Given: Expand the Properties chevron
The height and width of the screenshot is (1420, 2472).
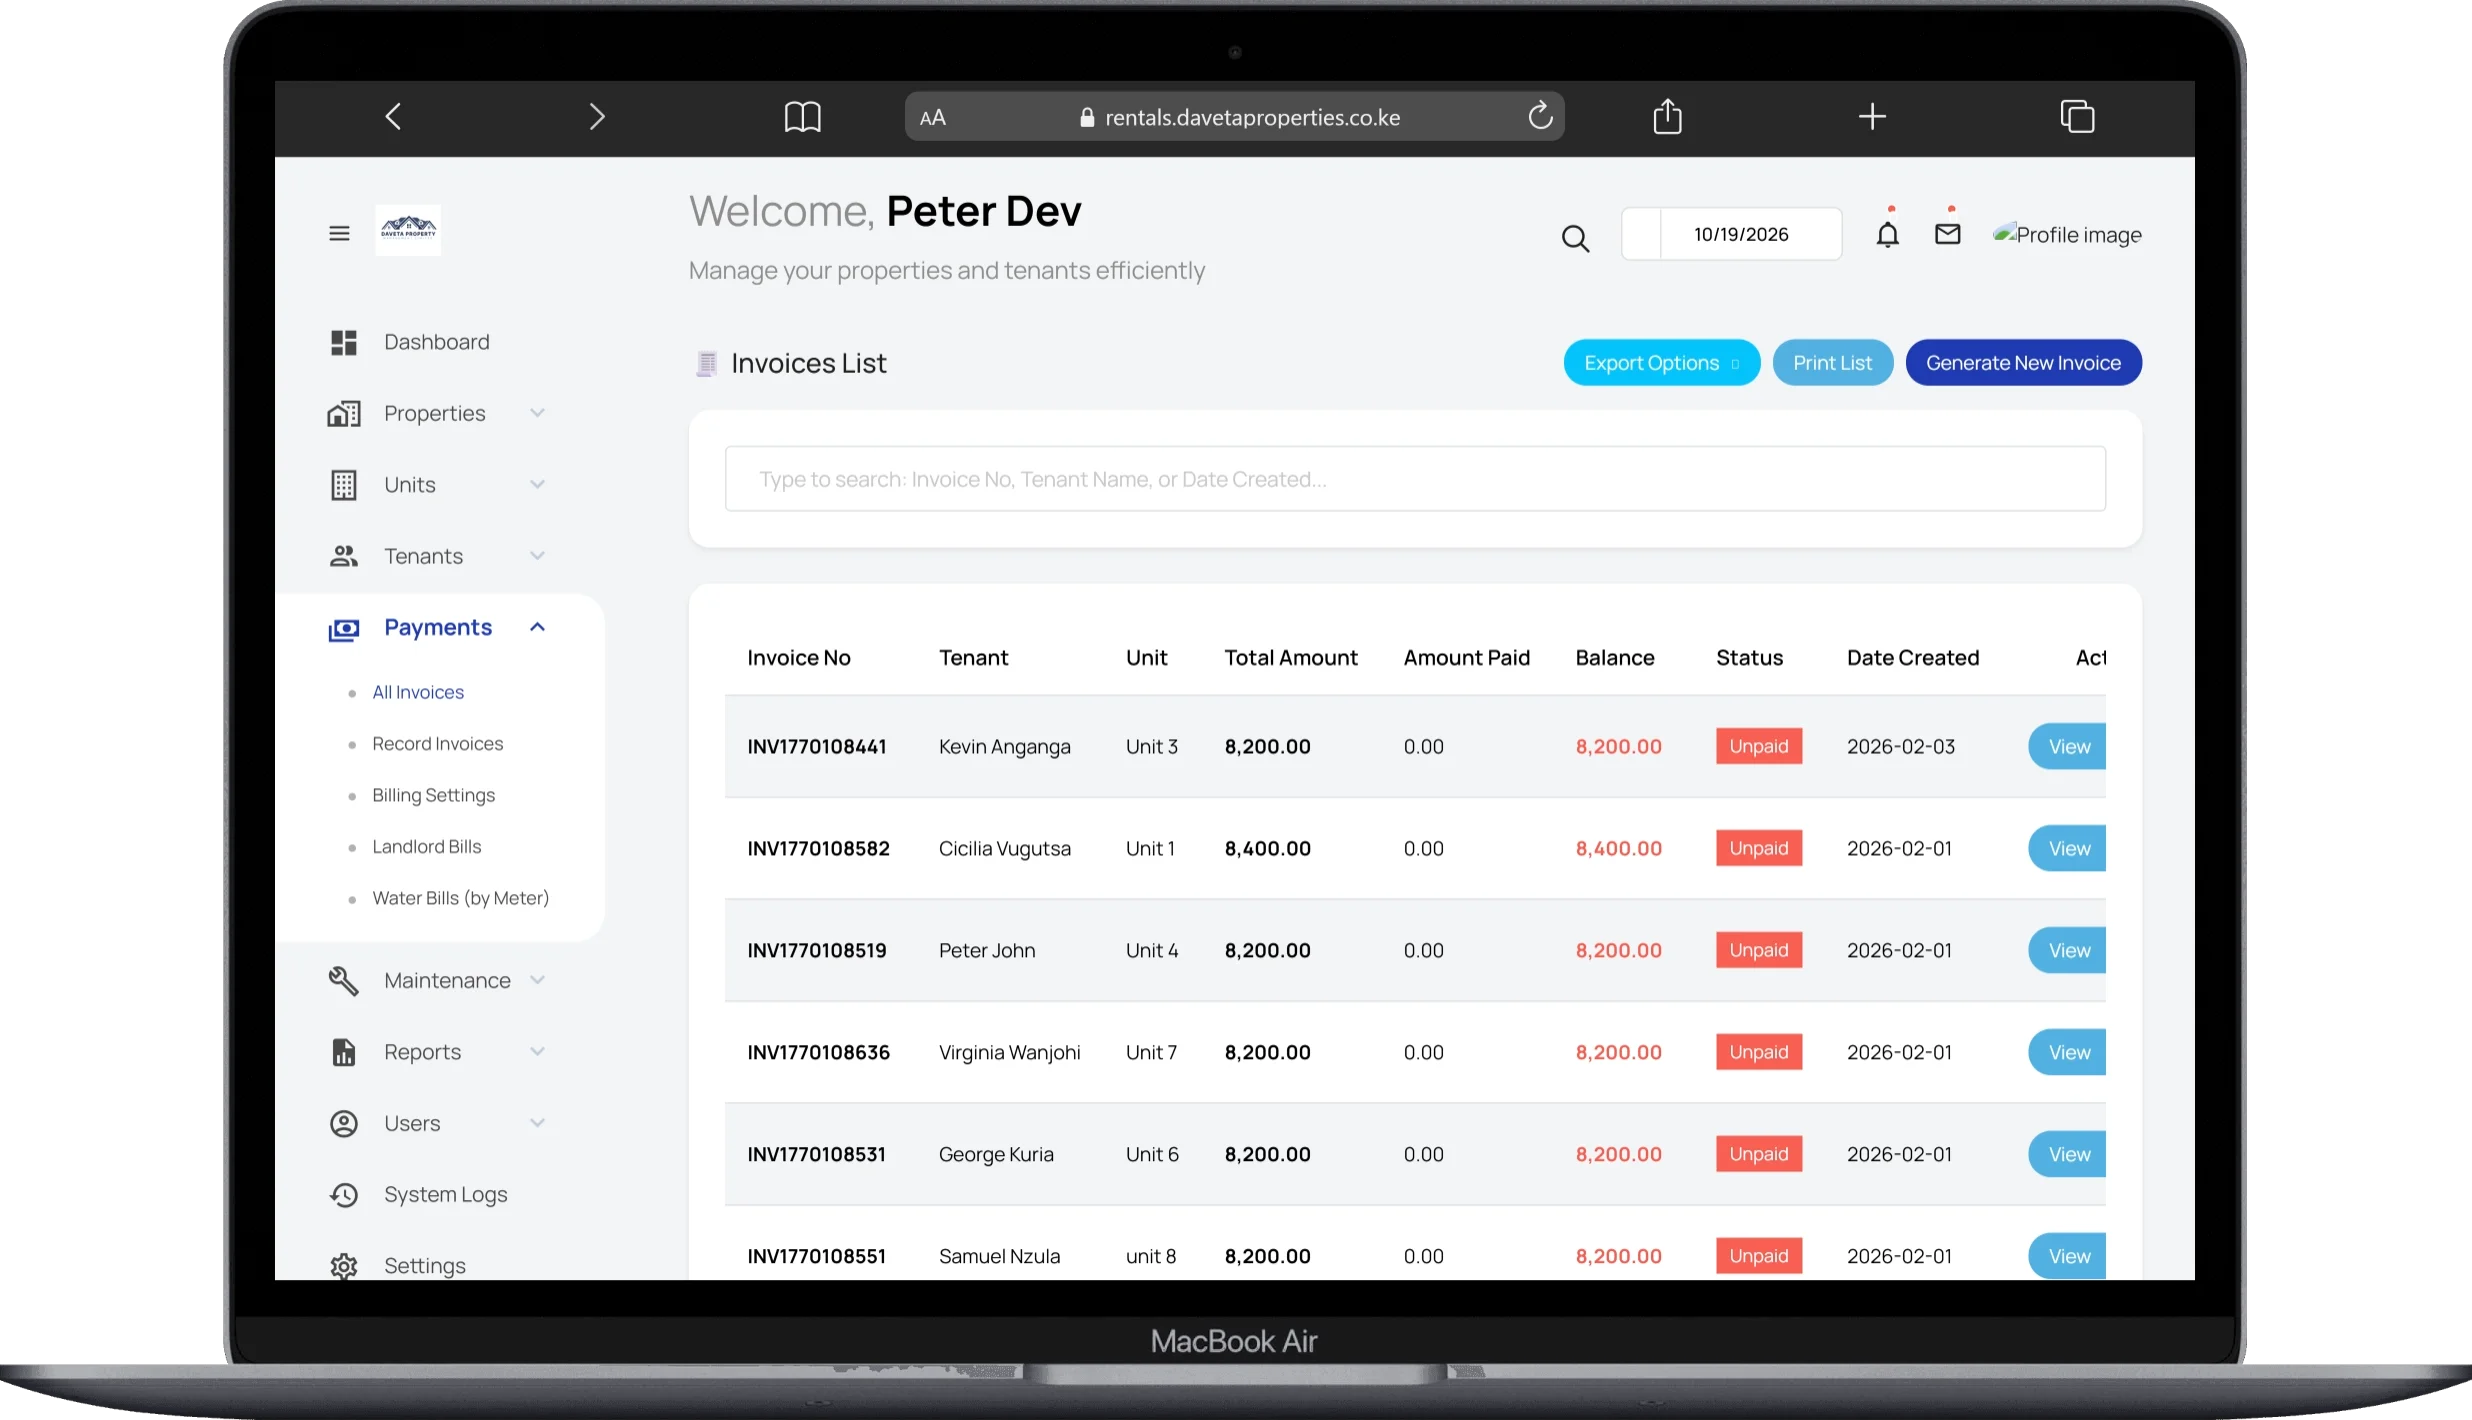Looking at the screenshot, I should pyautogui.click(x=537, y=413).
